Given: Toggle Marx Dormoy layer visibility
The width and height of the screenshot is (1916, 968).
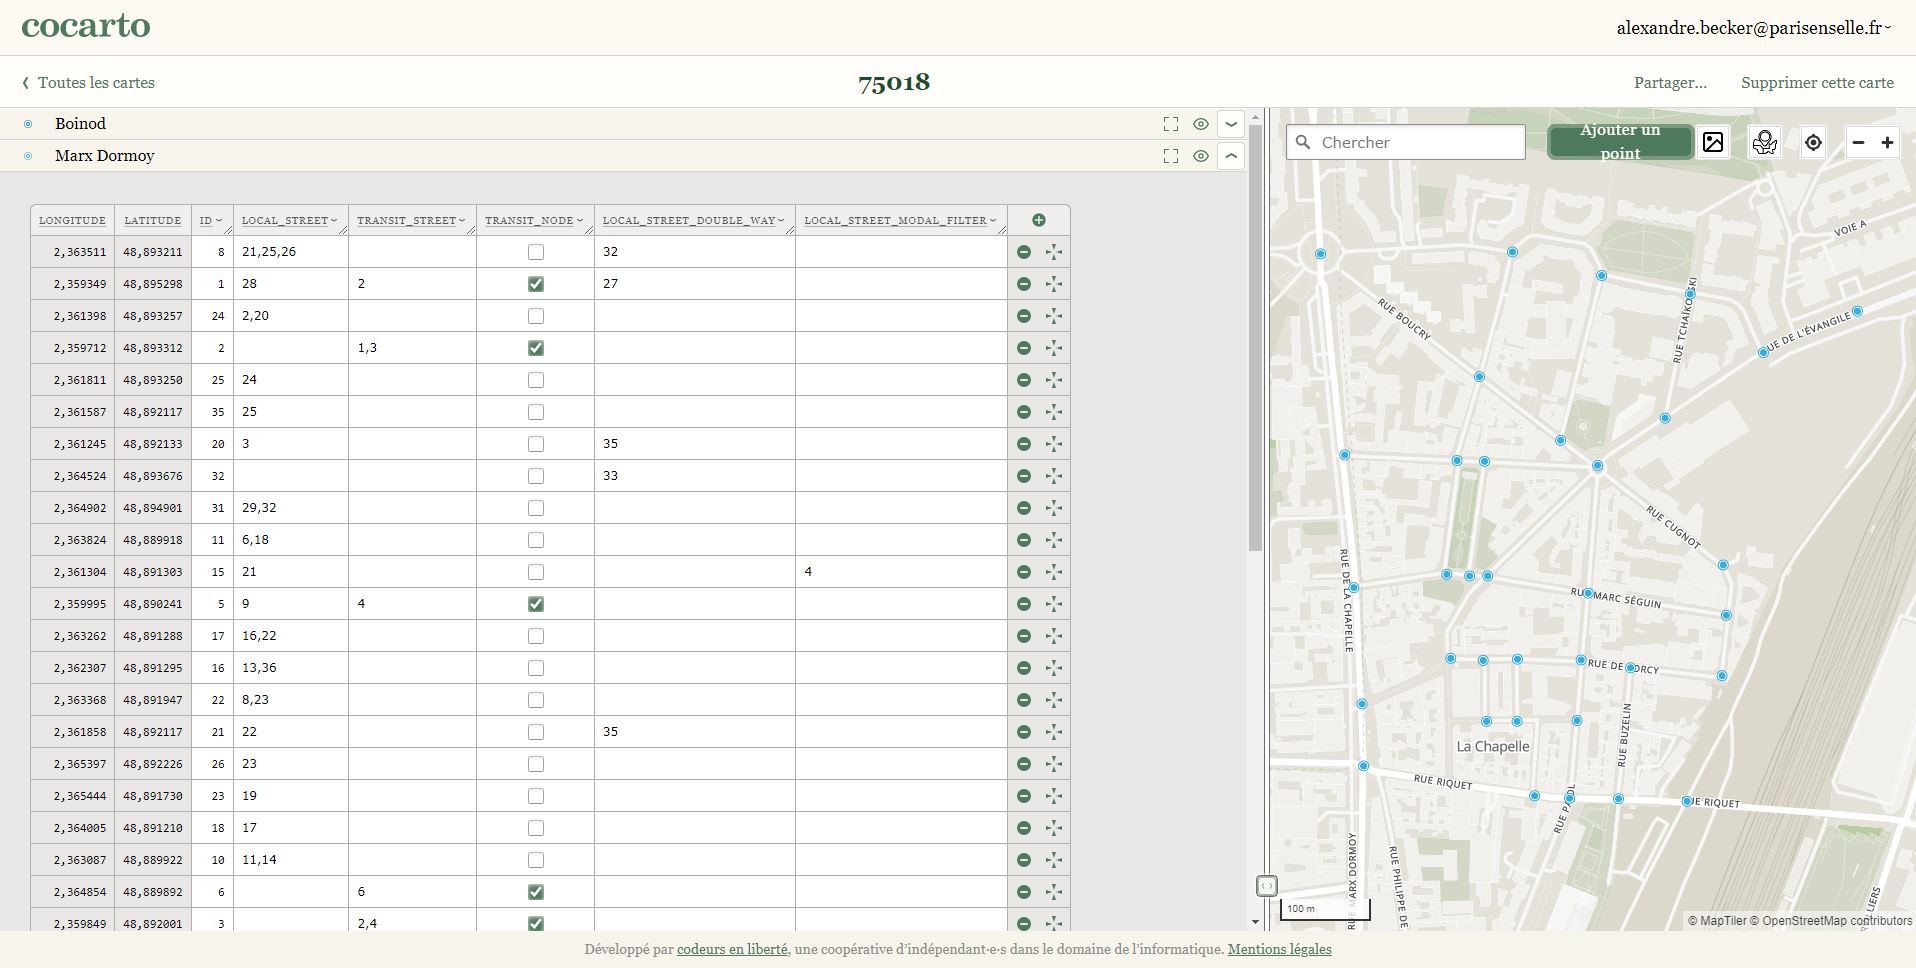Looking at the screenshot, I should pos(1201,156).
